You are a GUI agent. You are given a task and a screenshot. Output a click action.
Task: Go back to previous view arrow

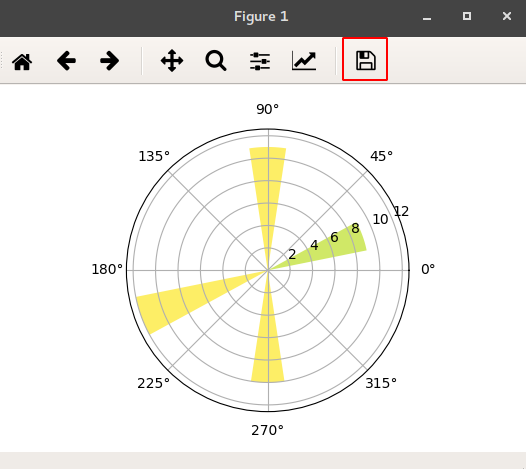pyautogui.click(x=66, y=61)
